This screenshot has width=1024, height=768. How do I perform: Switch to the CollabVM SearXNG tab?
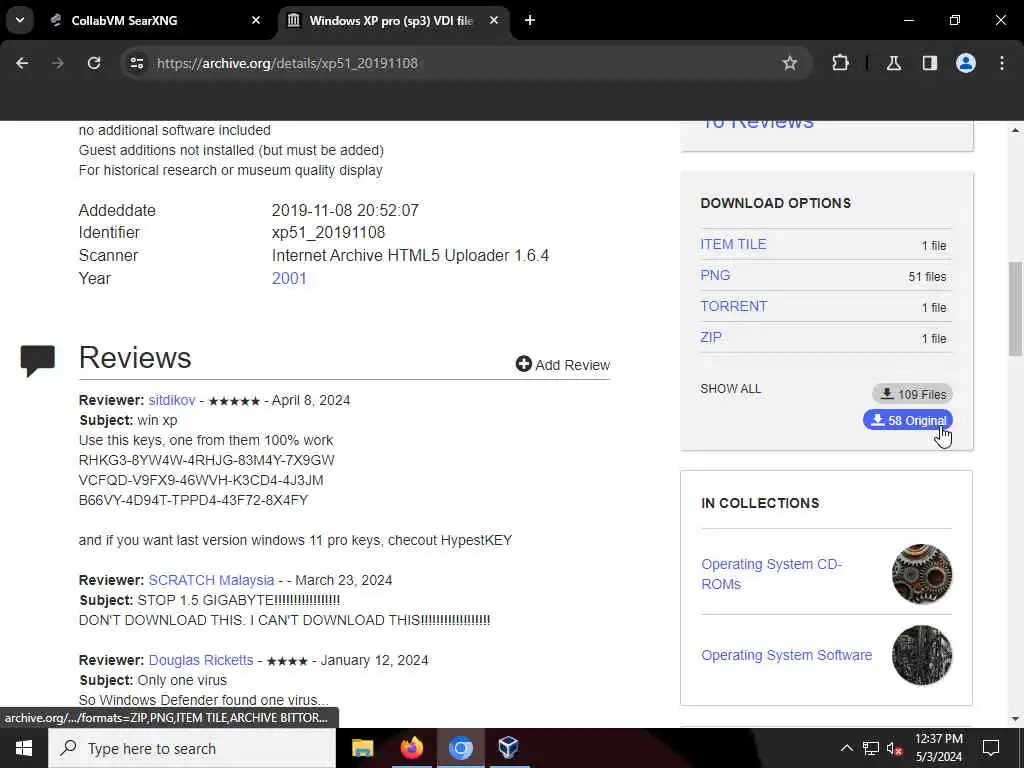(x=157, y=20)
